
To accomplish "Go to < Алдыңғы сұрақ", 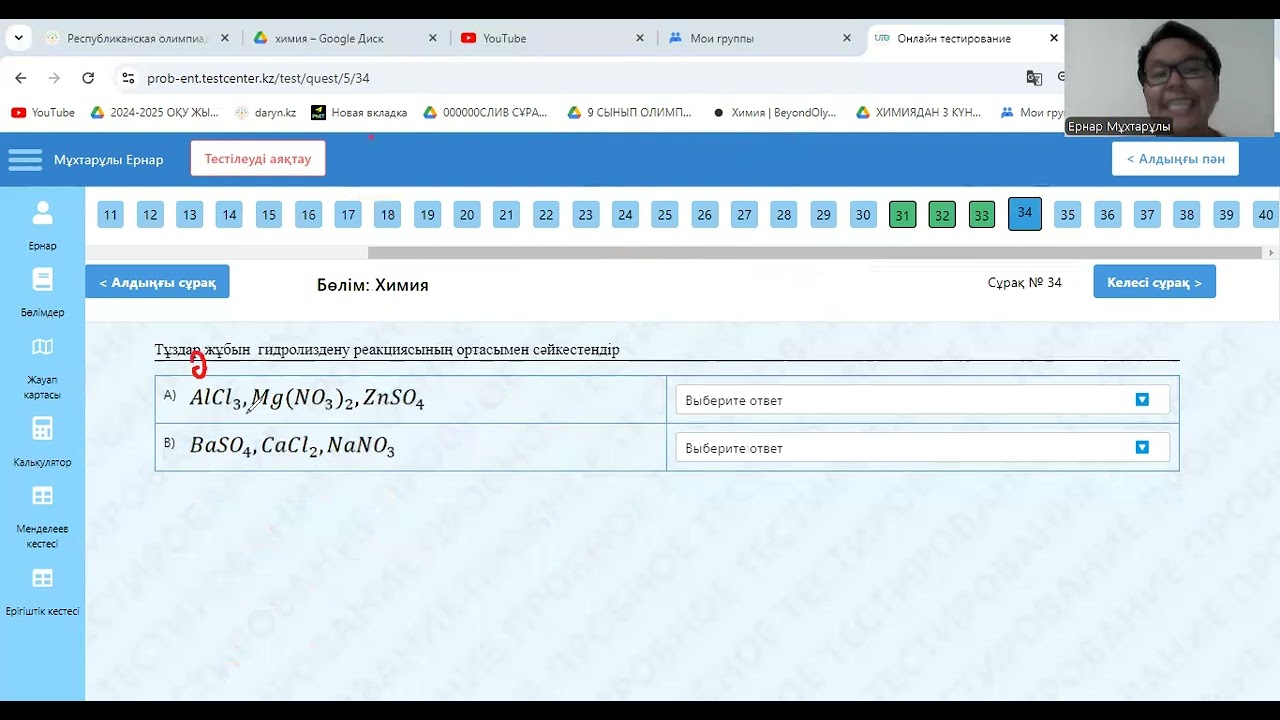I will coord(157,282).
